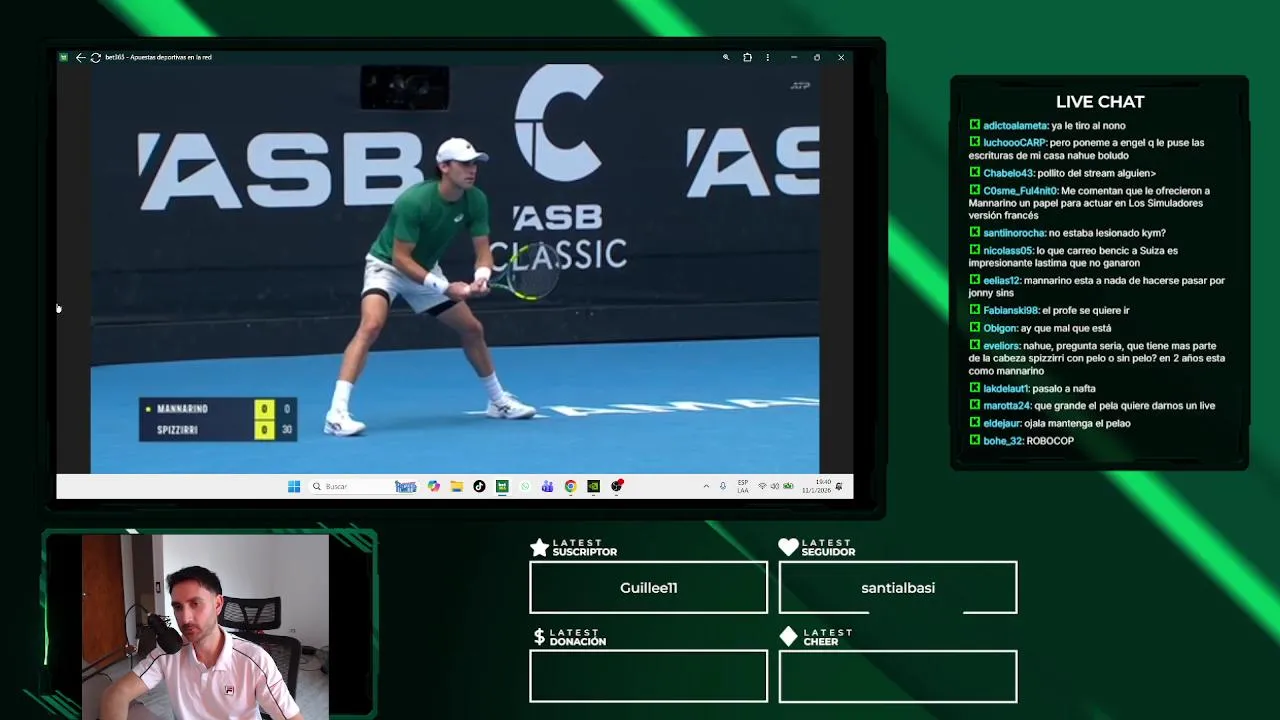
Task: Minimize the bet365 window
Action: [x=794, y=57]
